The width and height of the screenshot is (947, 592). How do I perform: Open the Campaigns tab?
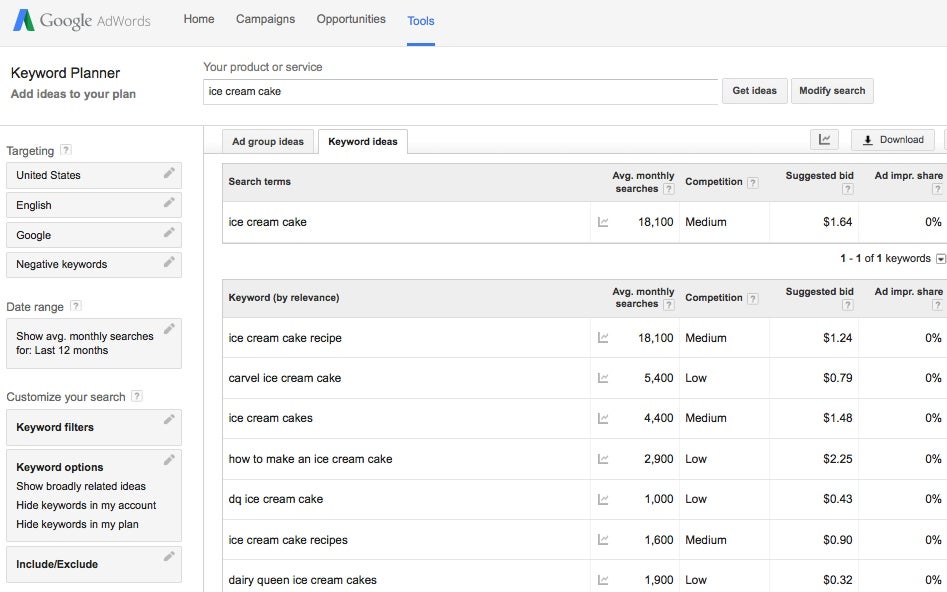[266, 19]
